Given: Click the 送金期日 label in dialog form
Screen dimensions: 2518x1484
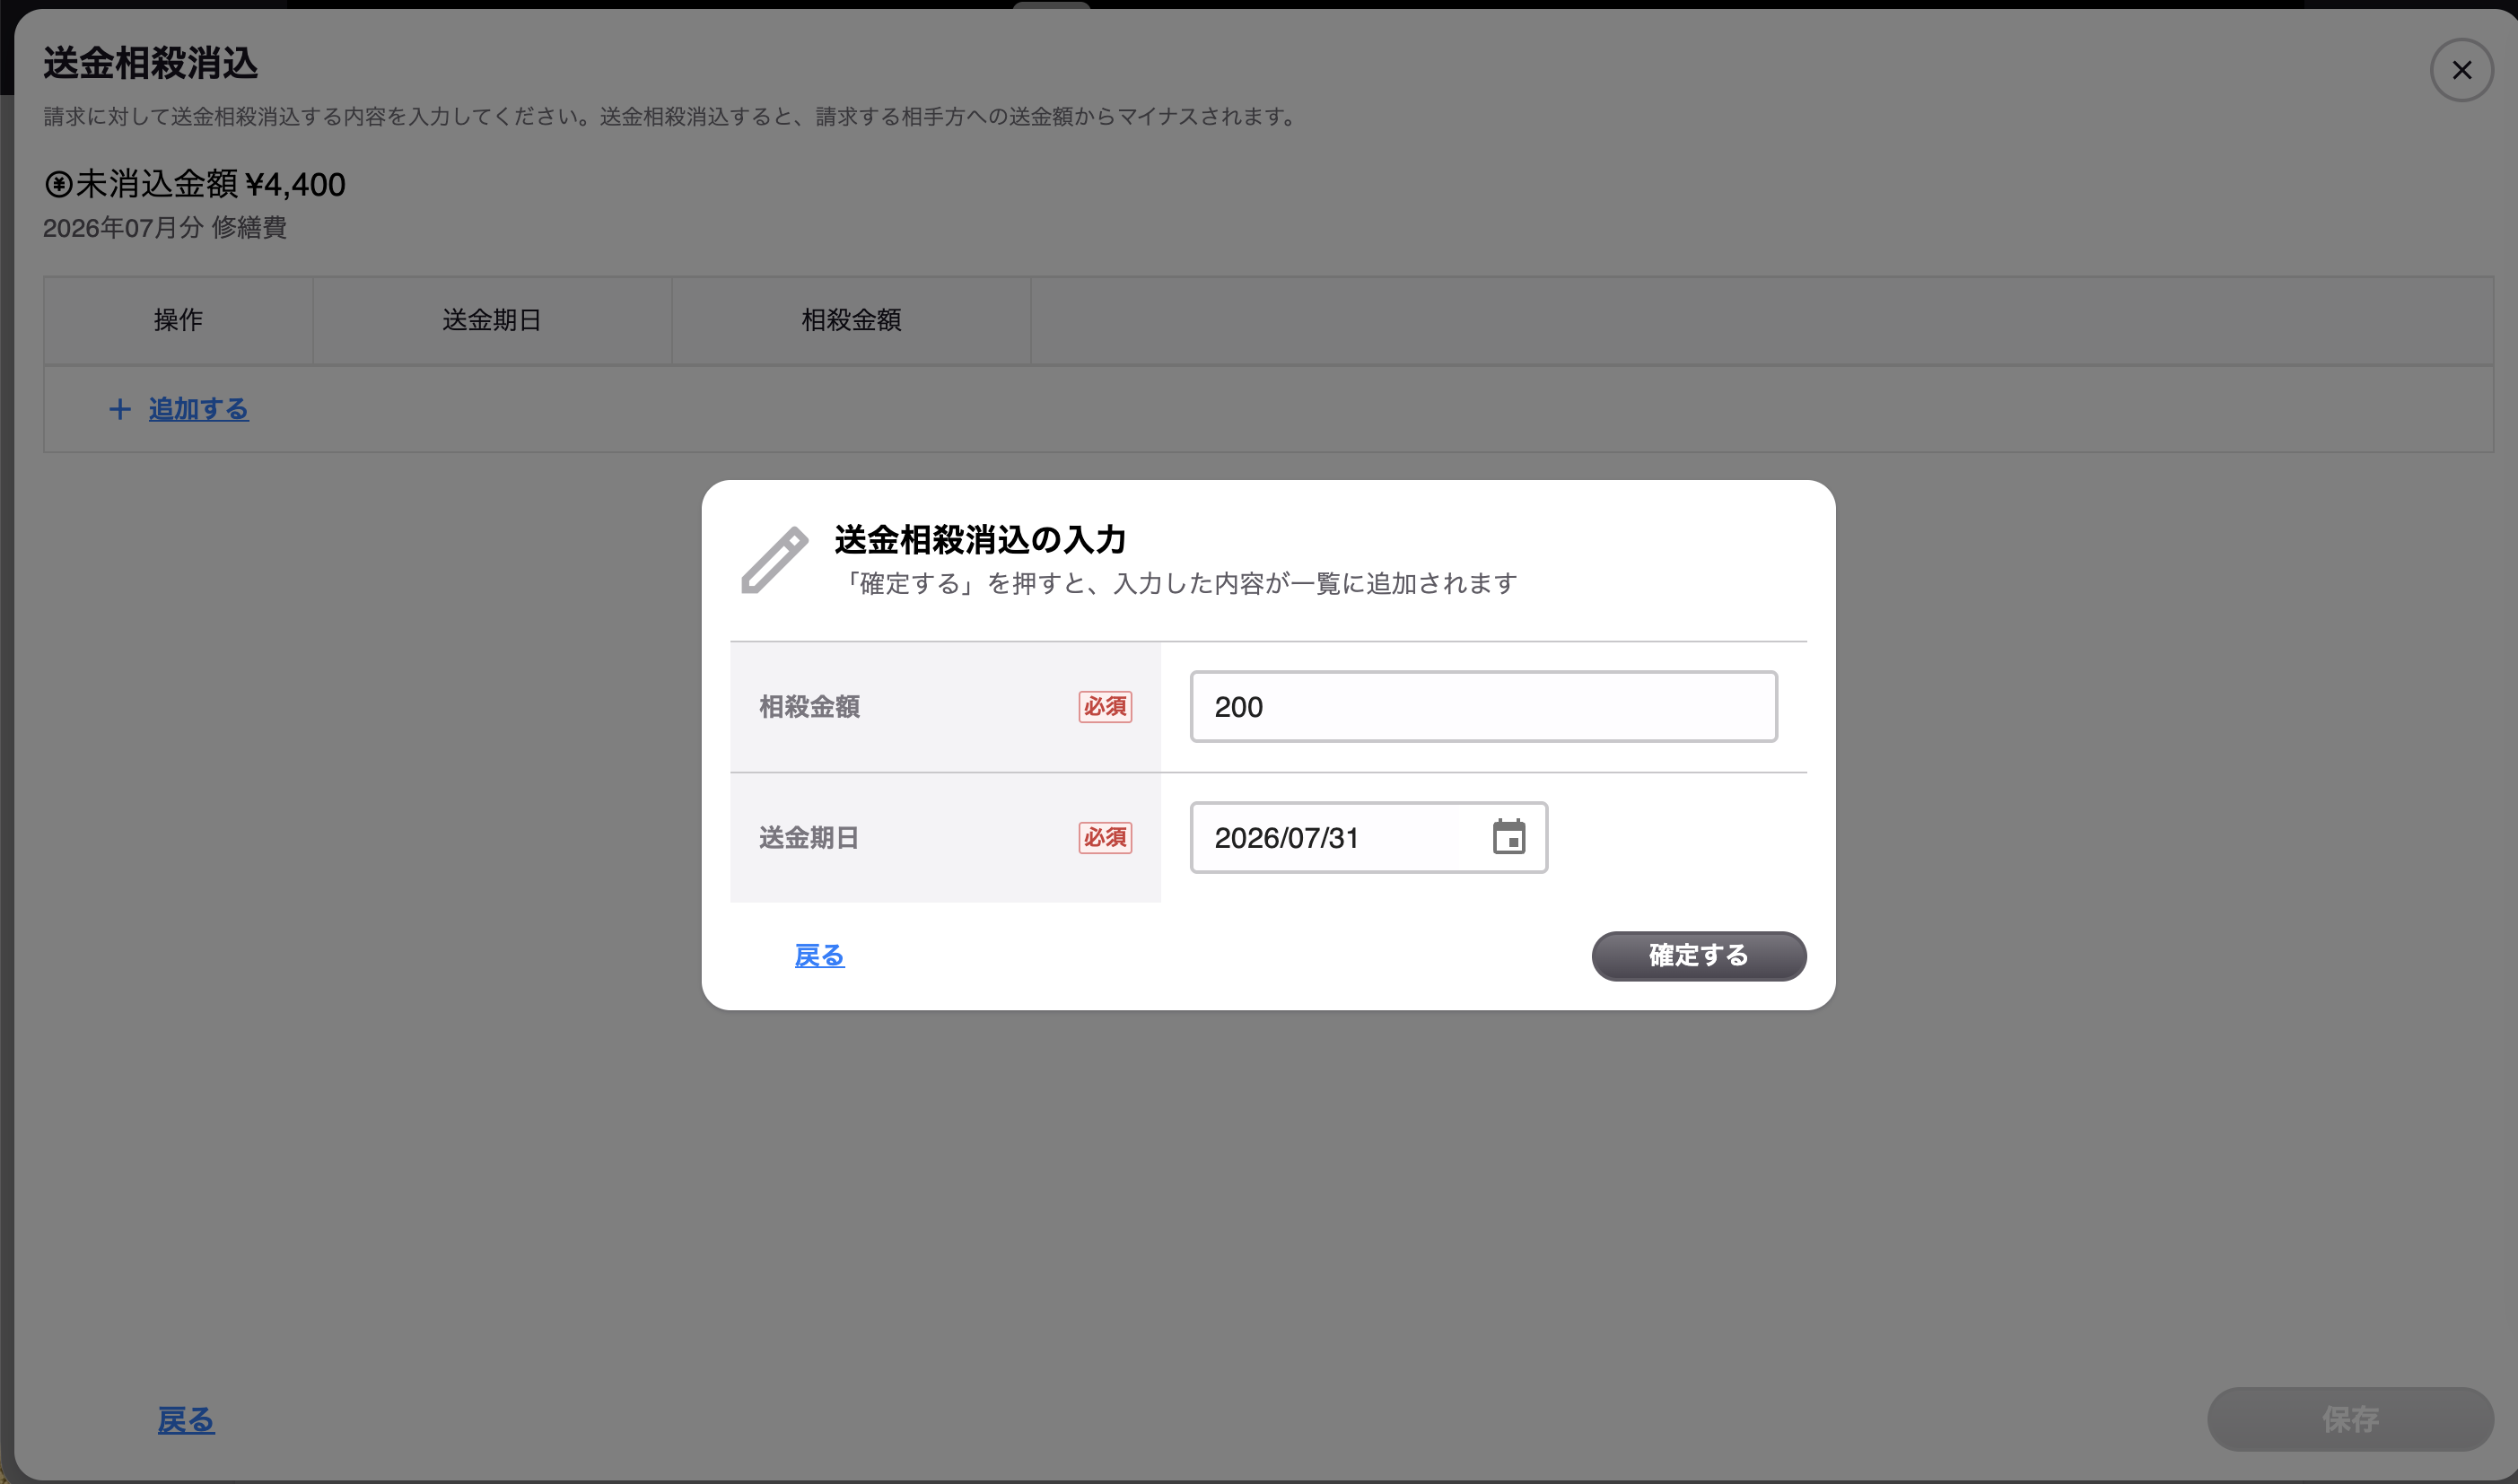Looking at the screenshot, I should pyautogui.click(x=809, y=838).
